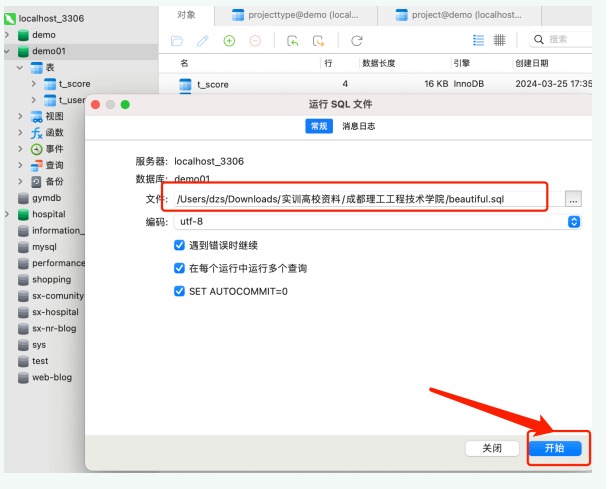Toggle 在每个运行中运行多个查询 checkbox
The image size is (609, 489).
click(x=179, y=268)
